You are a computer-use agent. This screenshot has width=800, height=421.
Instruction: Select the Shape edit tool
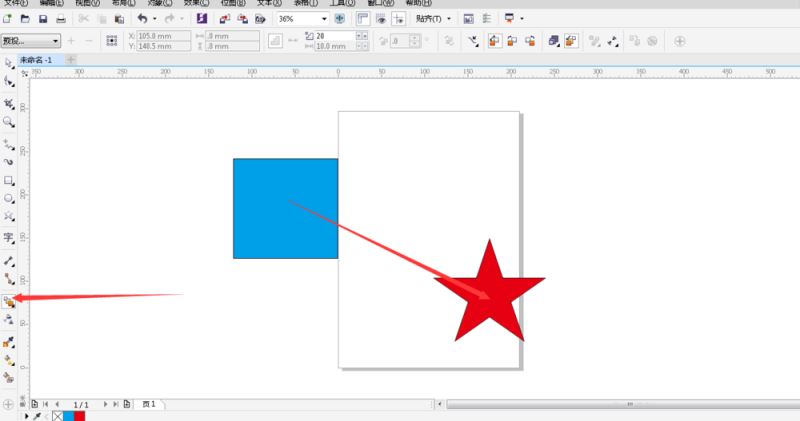[x=9, y=81]
